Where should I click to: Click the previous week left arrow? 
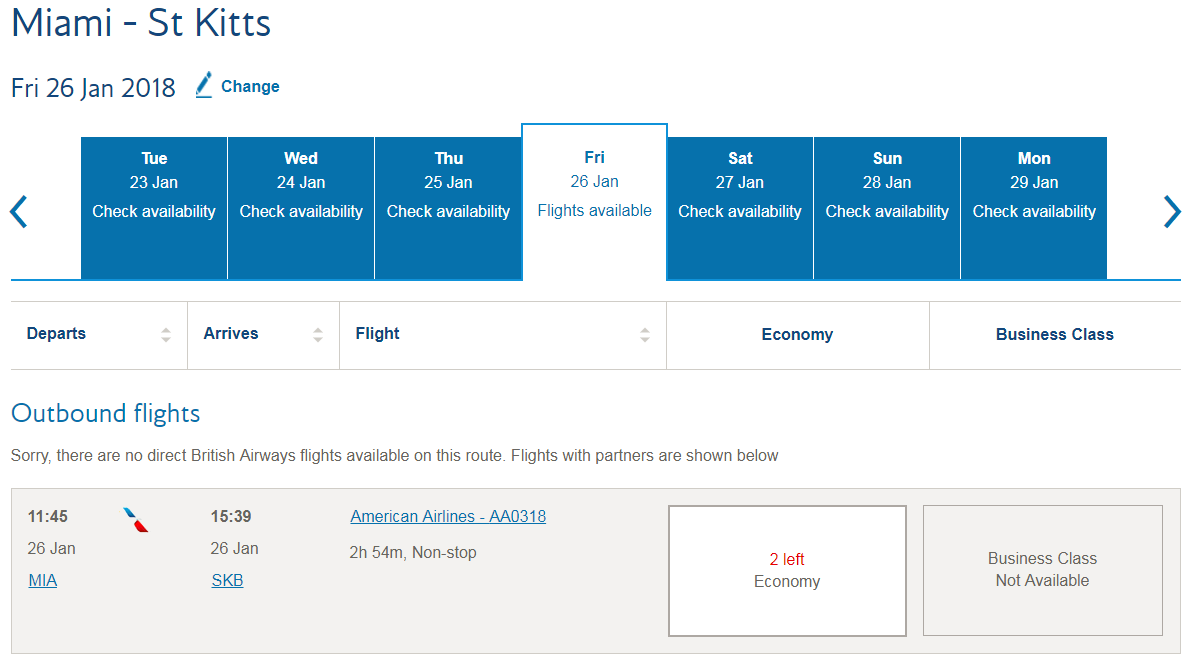(19, 212)
